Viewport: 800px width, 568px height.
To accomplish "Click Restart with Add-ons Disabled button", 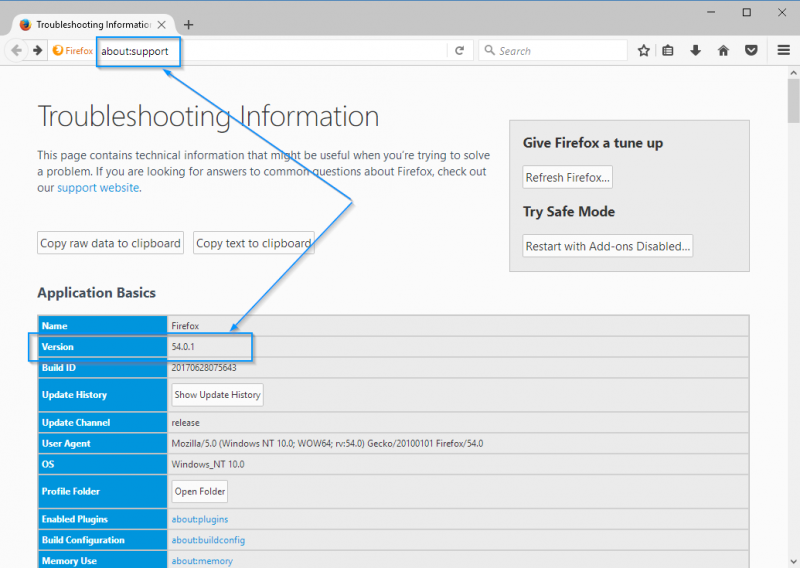I will [608, 246].
